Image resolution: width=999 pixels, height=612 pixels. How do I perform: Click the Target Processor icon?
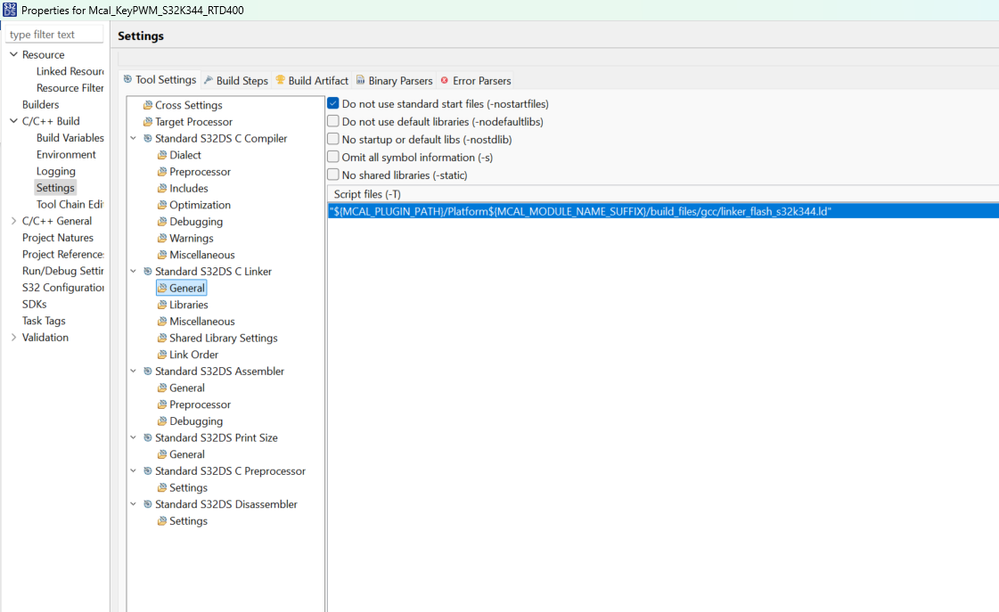148,122
